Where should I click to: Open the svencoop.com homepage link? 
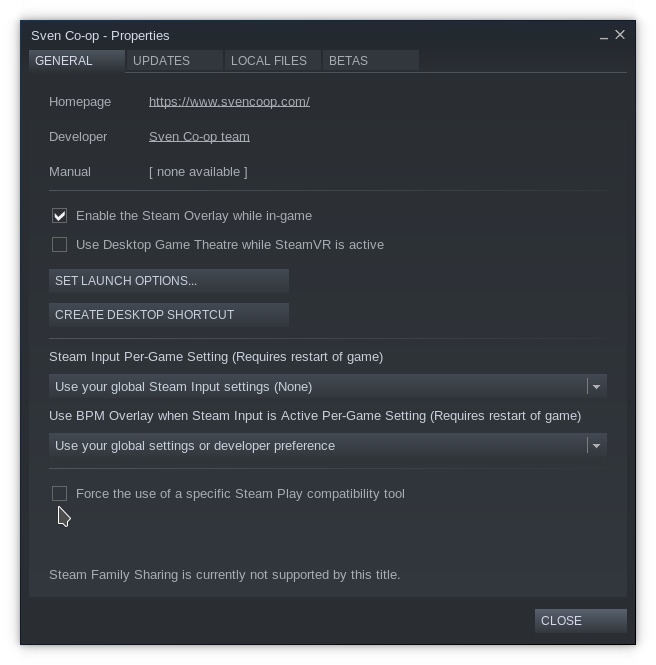point(229,102)
